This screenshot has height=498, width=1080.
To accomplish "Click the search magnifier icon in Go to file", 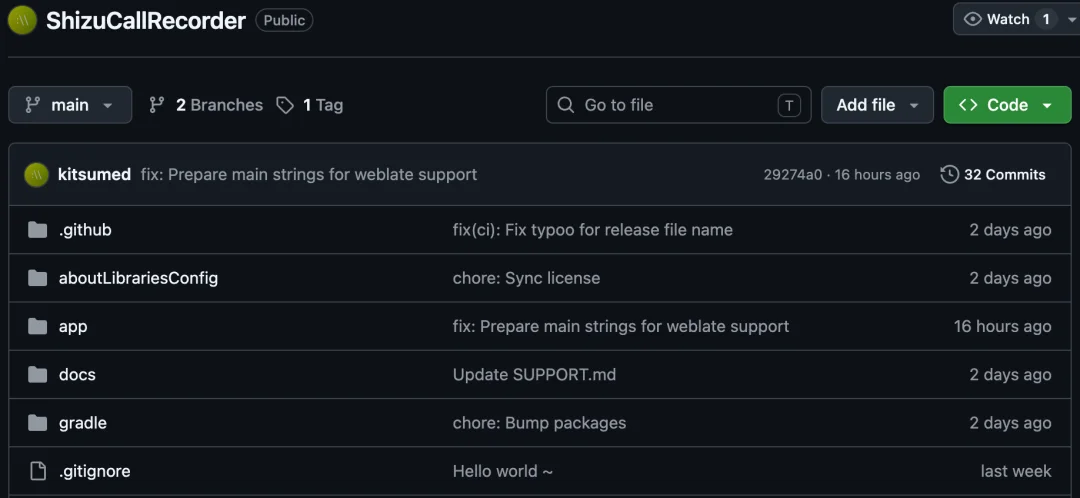I will click(565, 105).
